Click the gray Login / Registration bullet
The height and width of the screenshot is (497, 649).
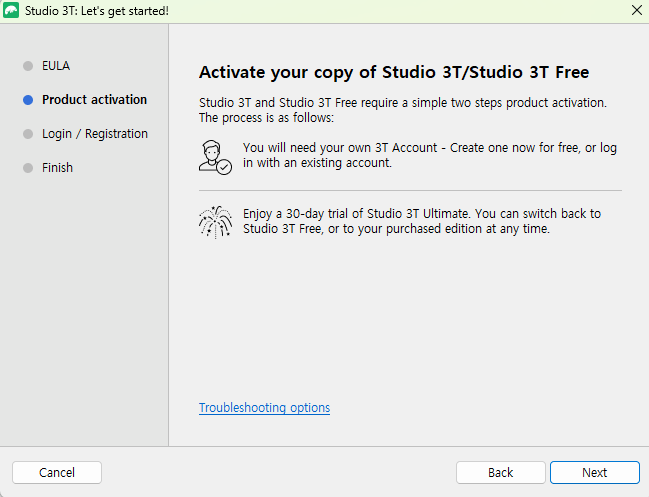point(28,134)
